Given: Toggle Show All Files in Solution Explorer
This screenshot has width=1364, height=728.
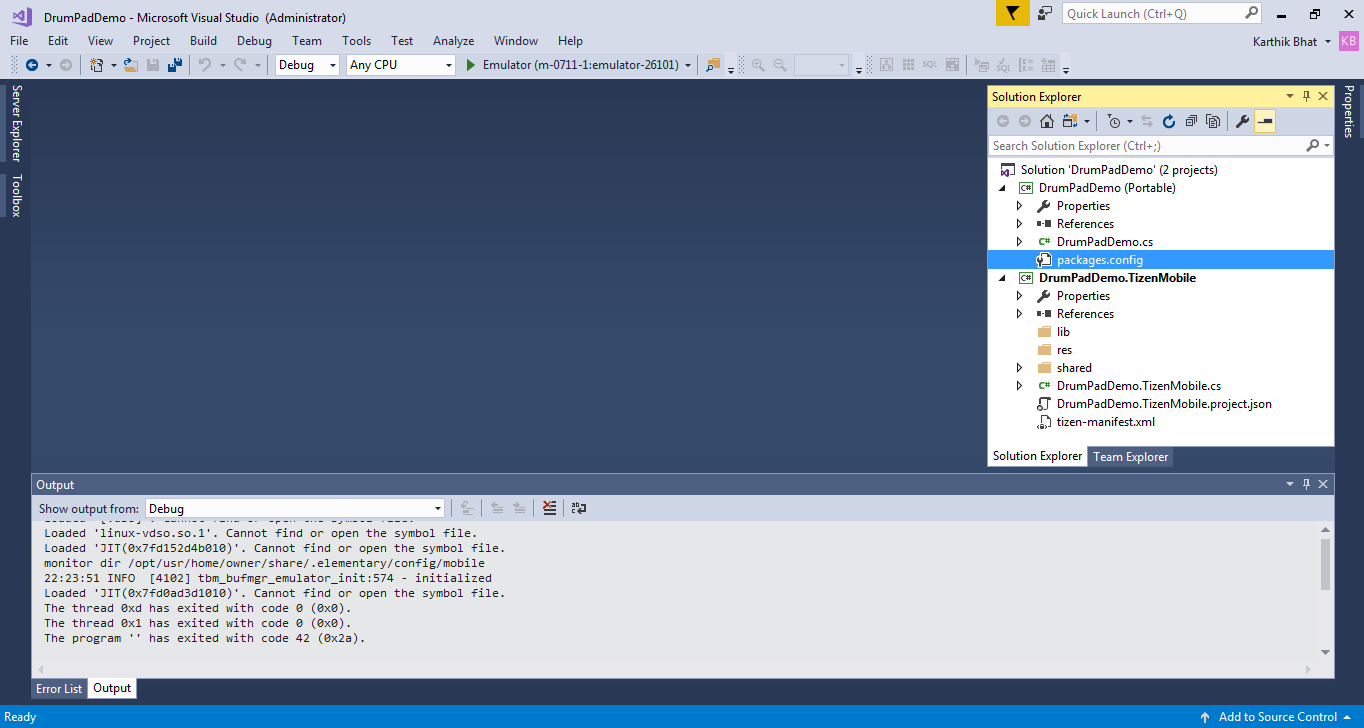Looking at the screenshot, I should (1213, 121).
